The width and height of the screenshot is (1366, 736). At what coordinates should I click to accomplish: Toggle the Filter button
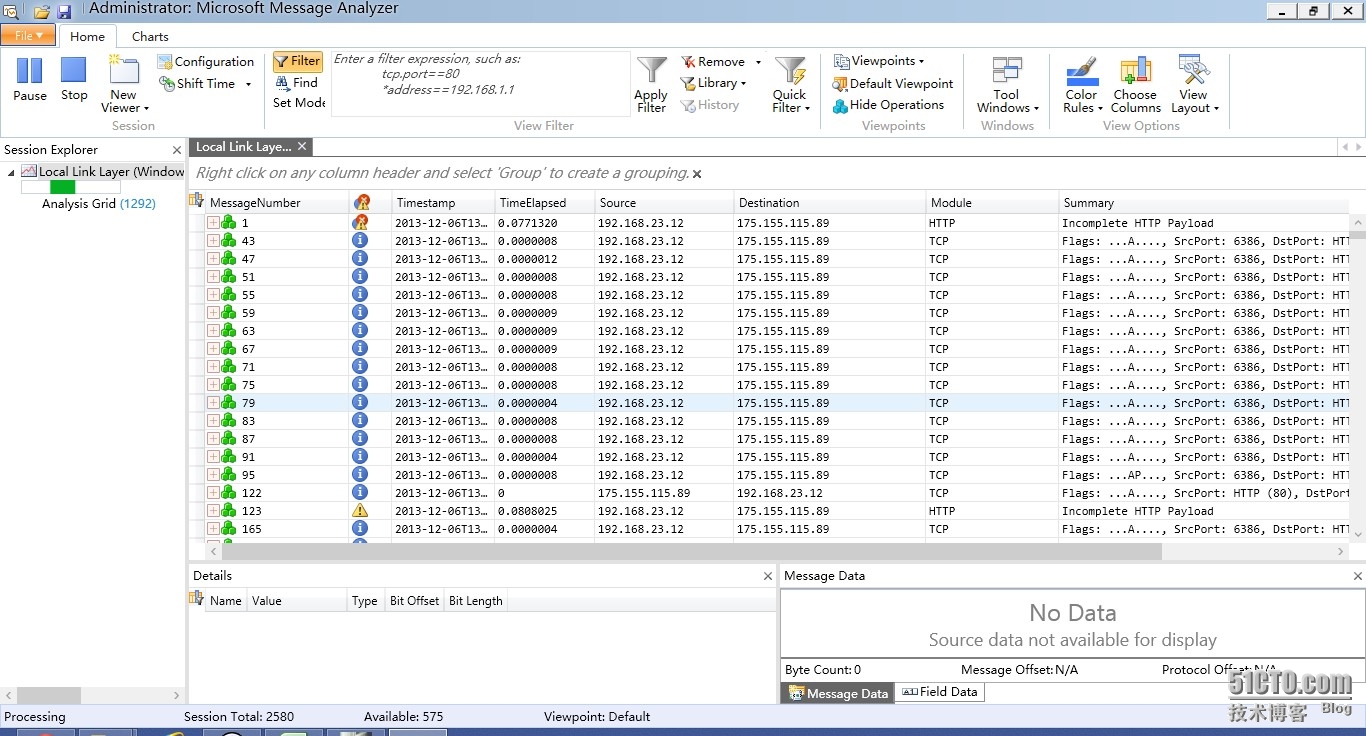point(297,61)
